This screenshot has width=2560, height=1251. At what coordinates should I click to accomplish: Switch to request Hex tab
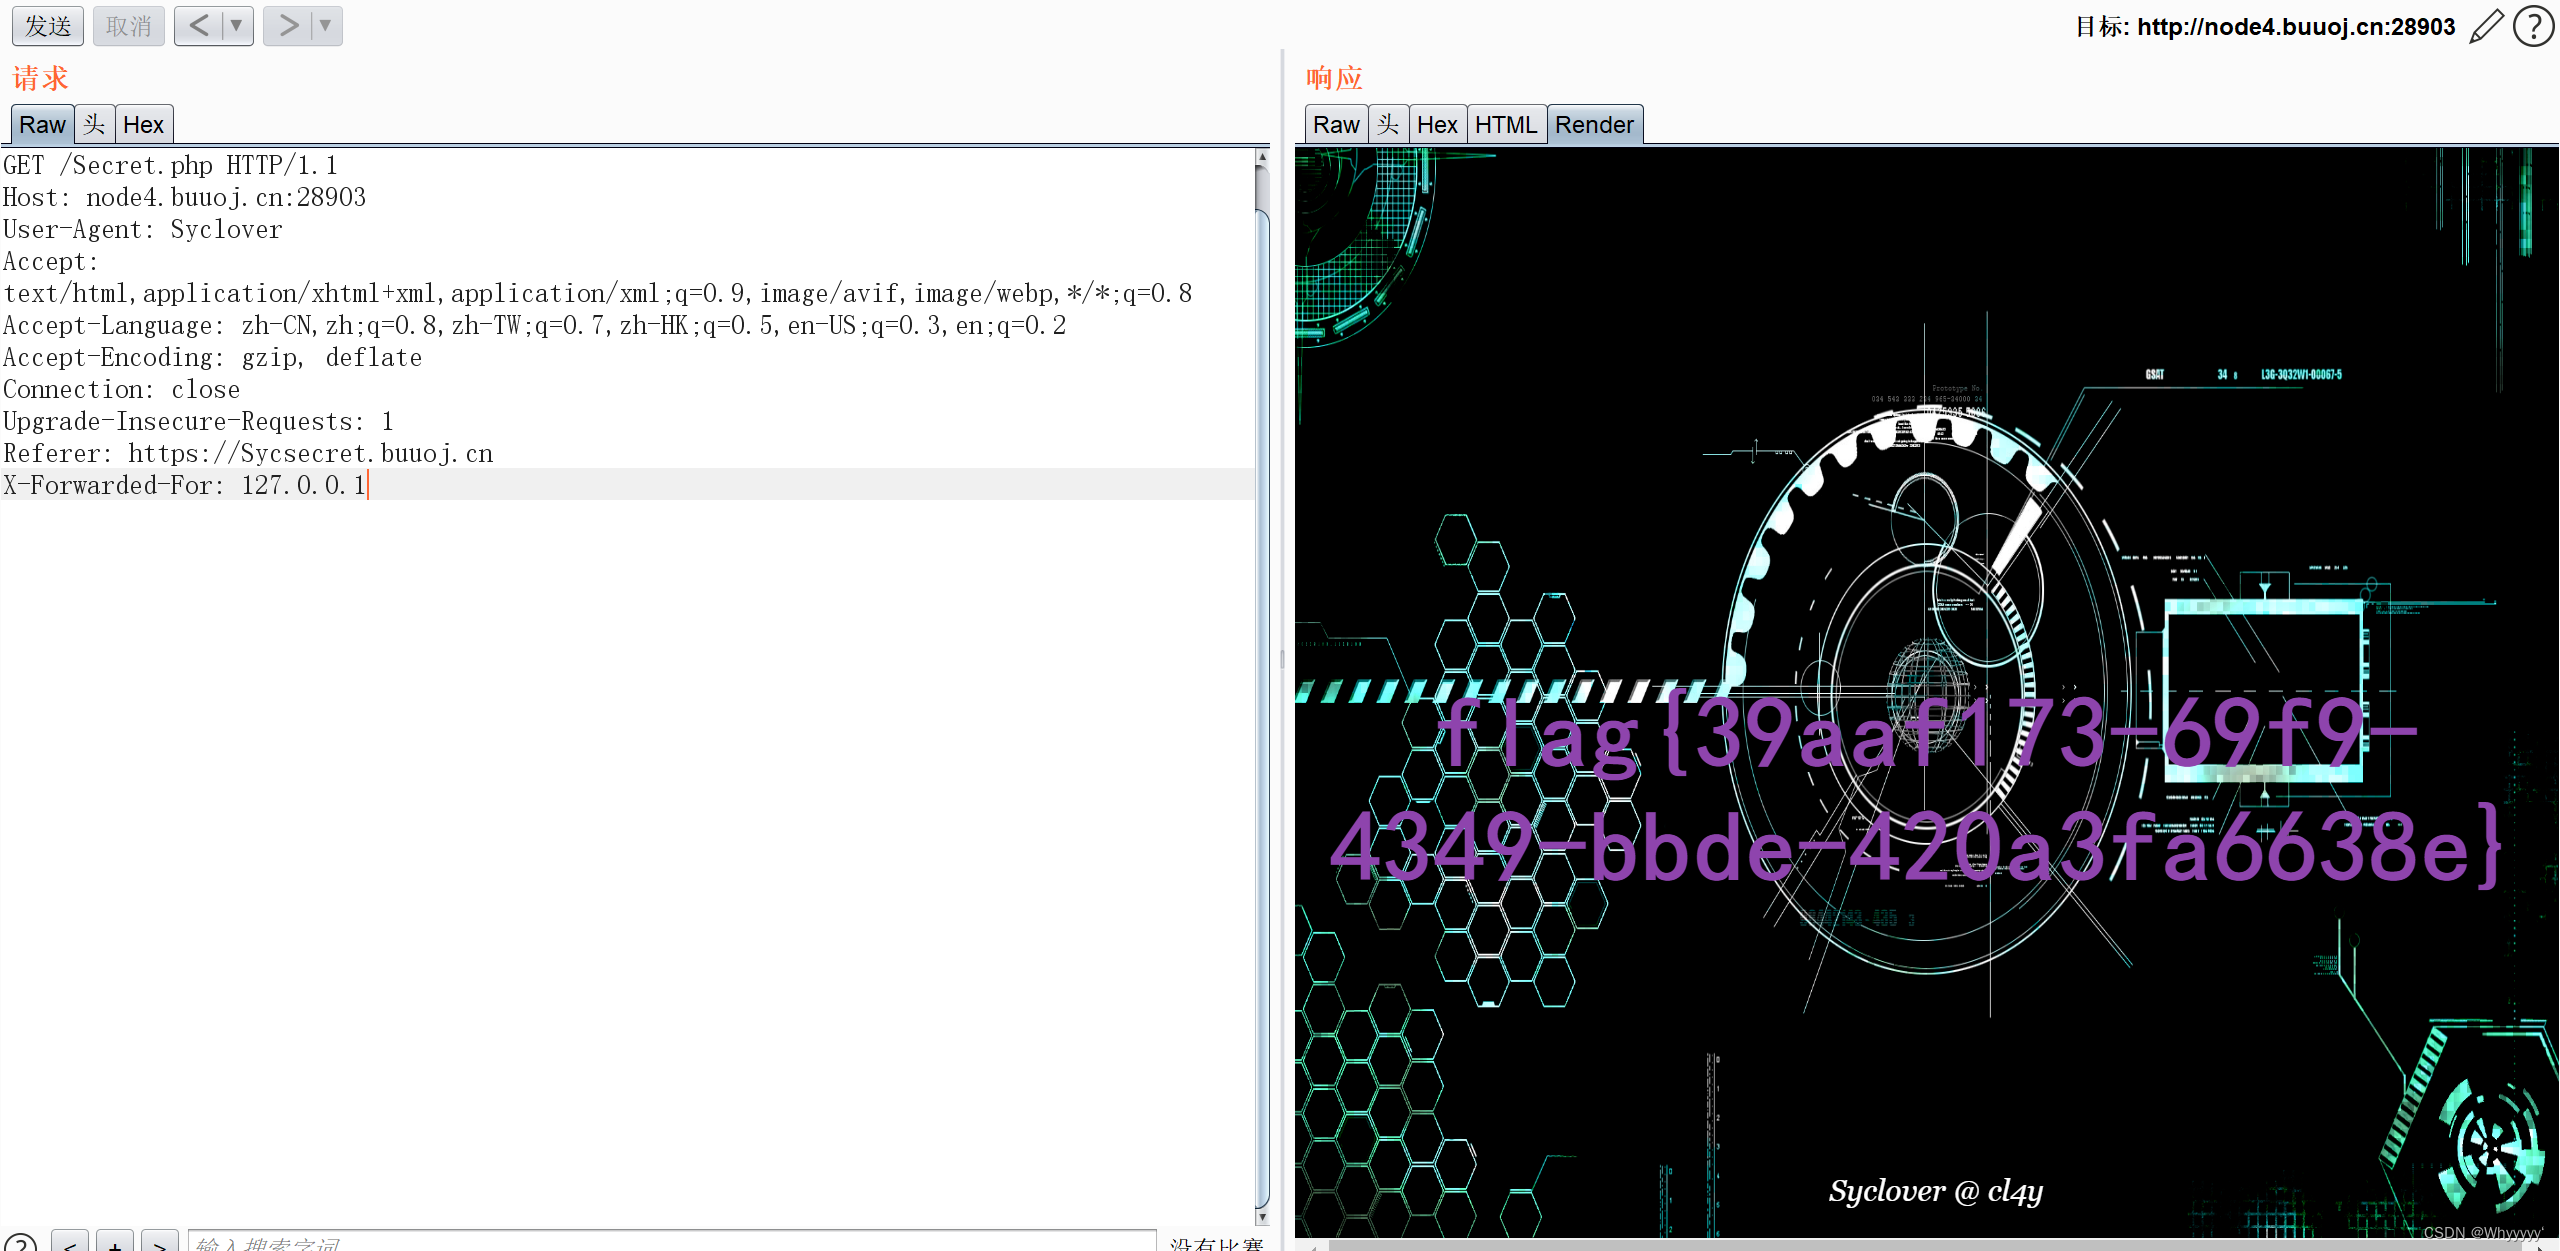pos(143,125)
